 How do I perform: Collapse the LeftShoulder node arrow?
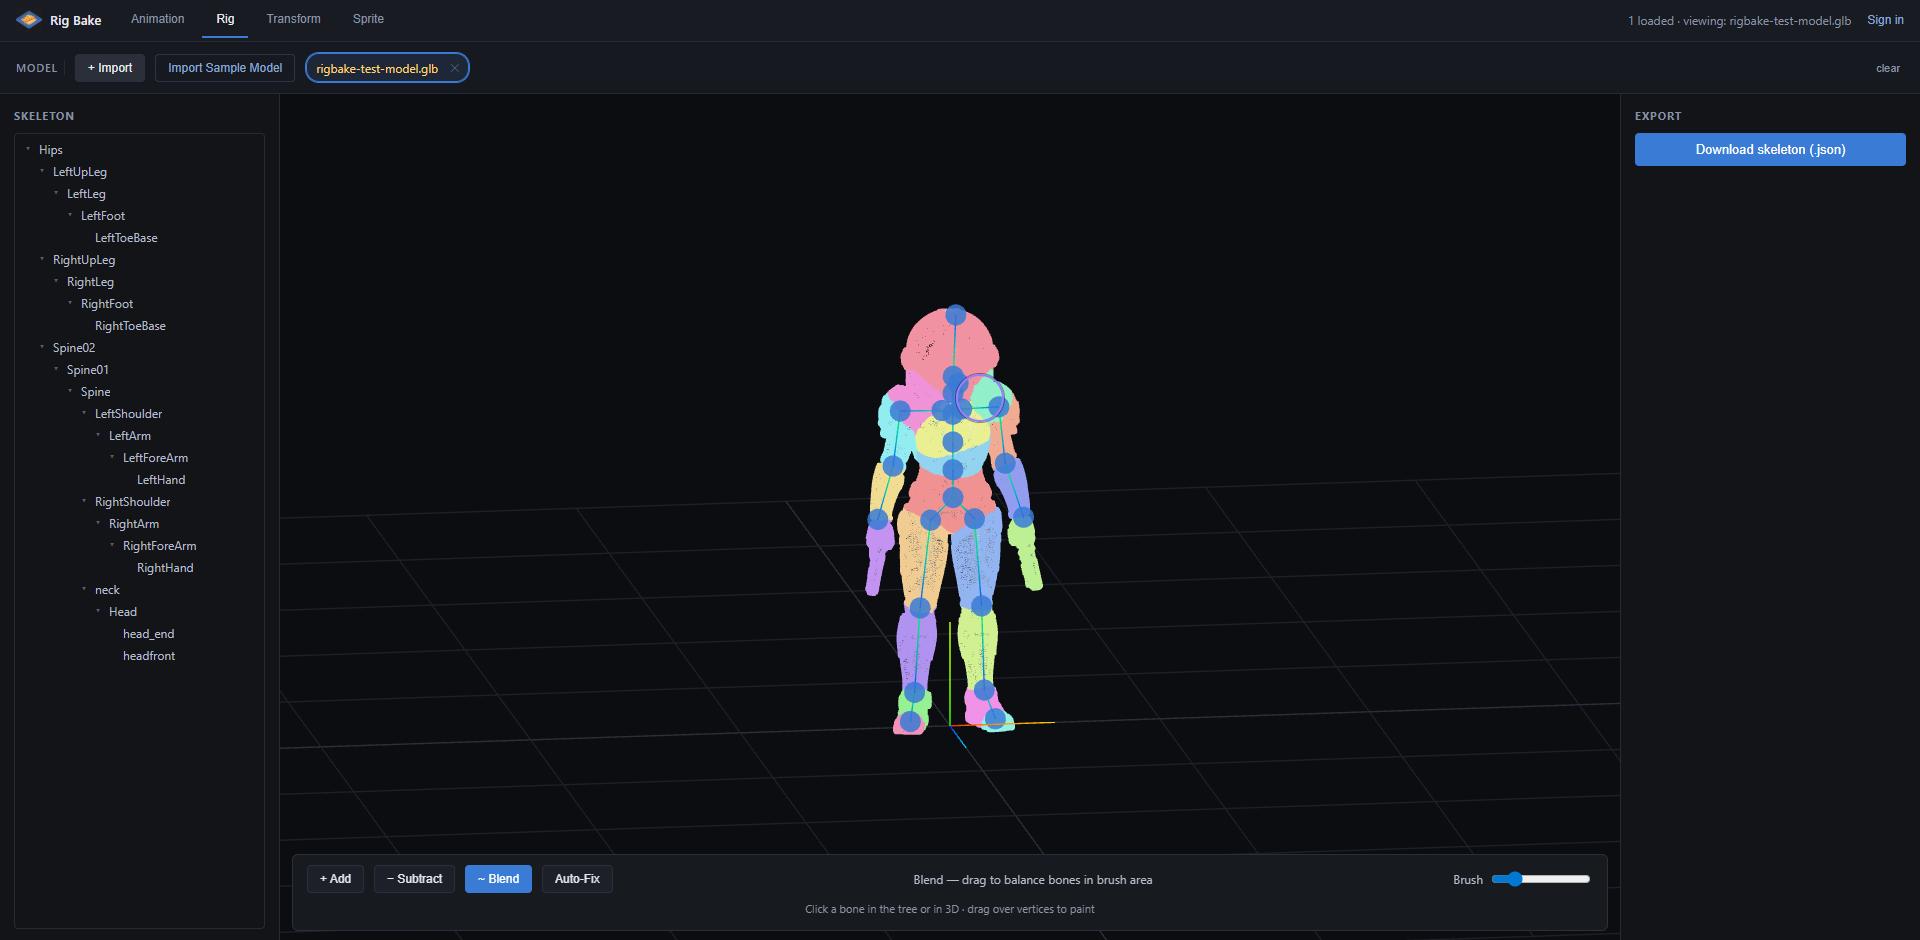tap(84, 413)
